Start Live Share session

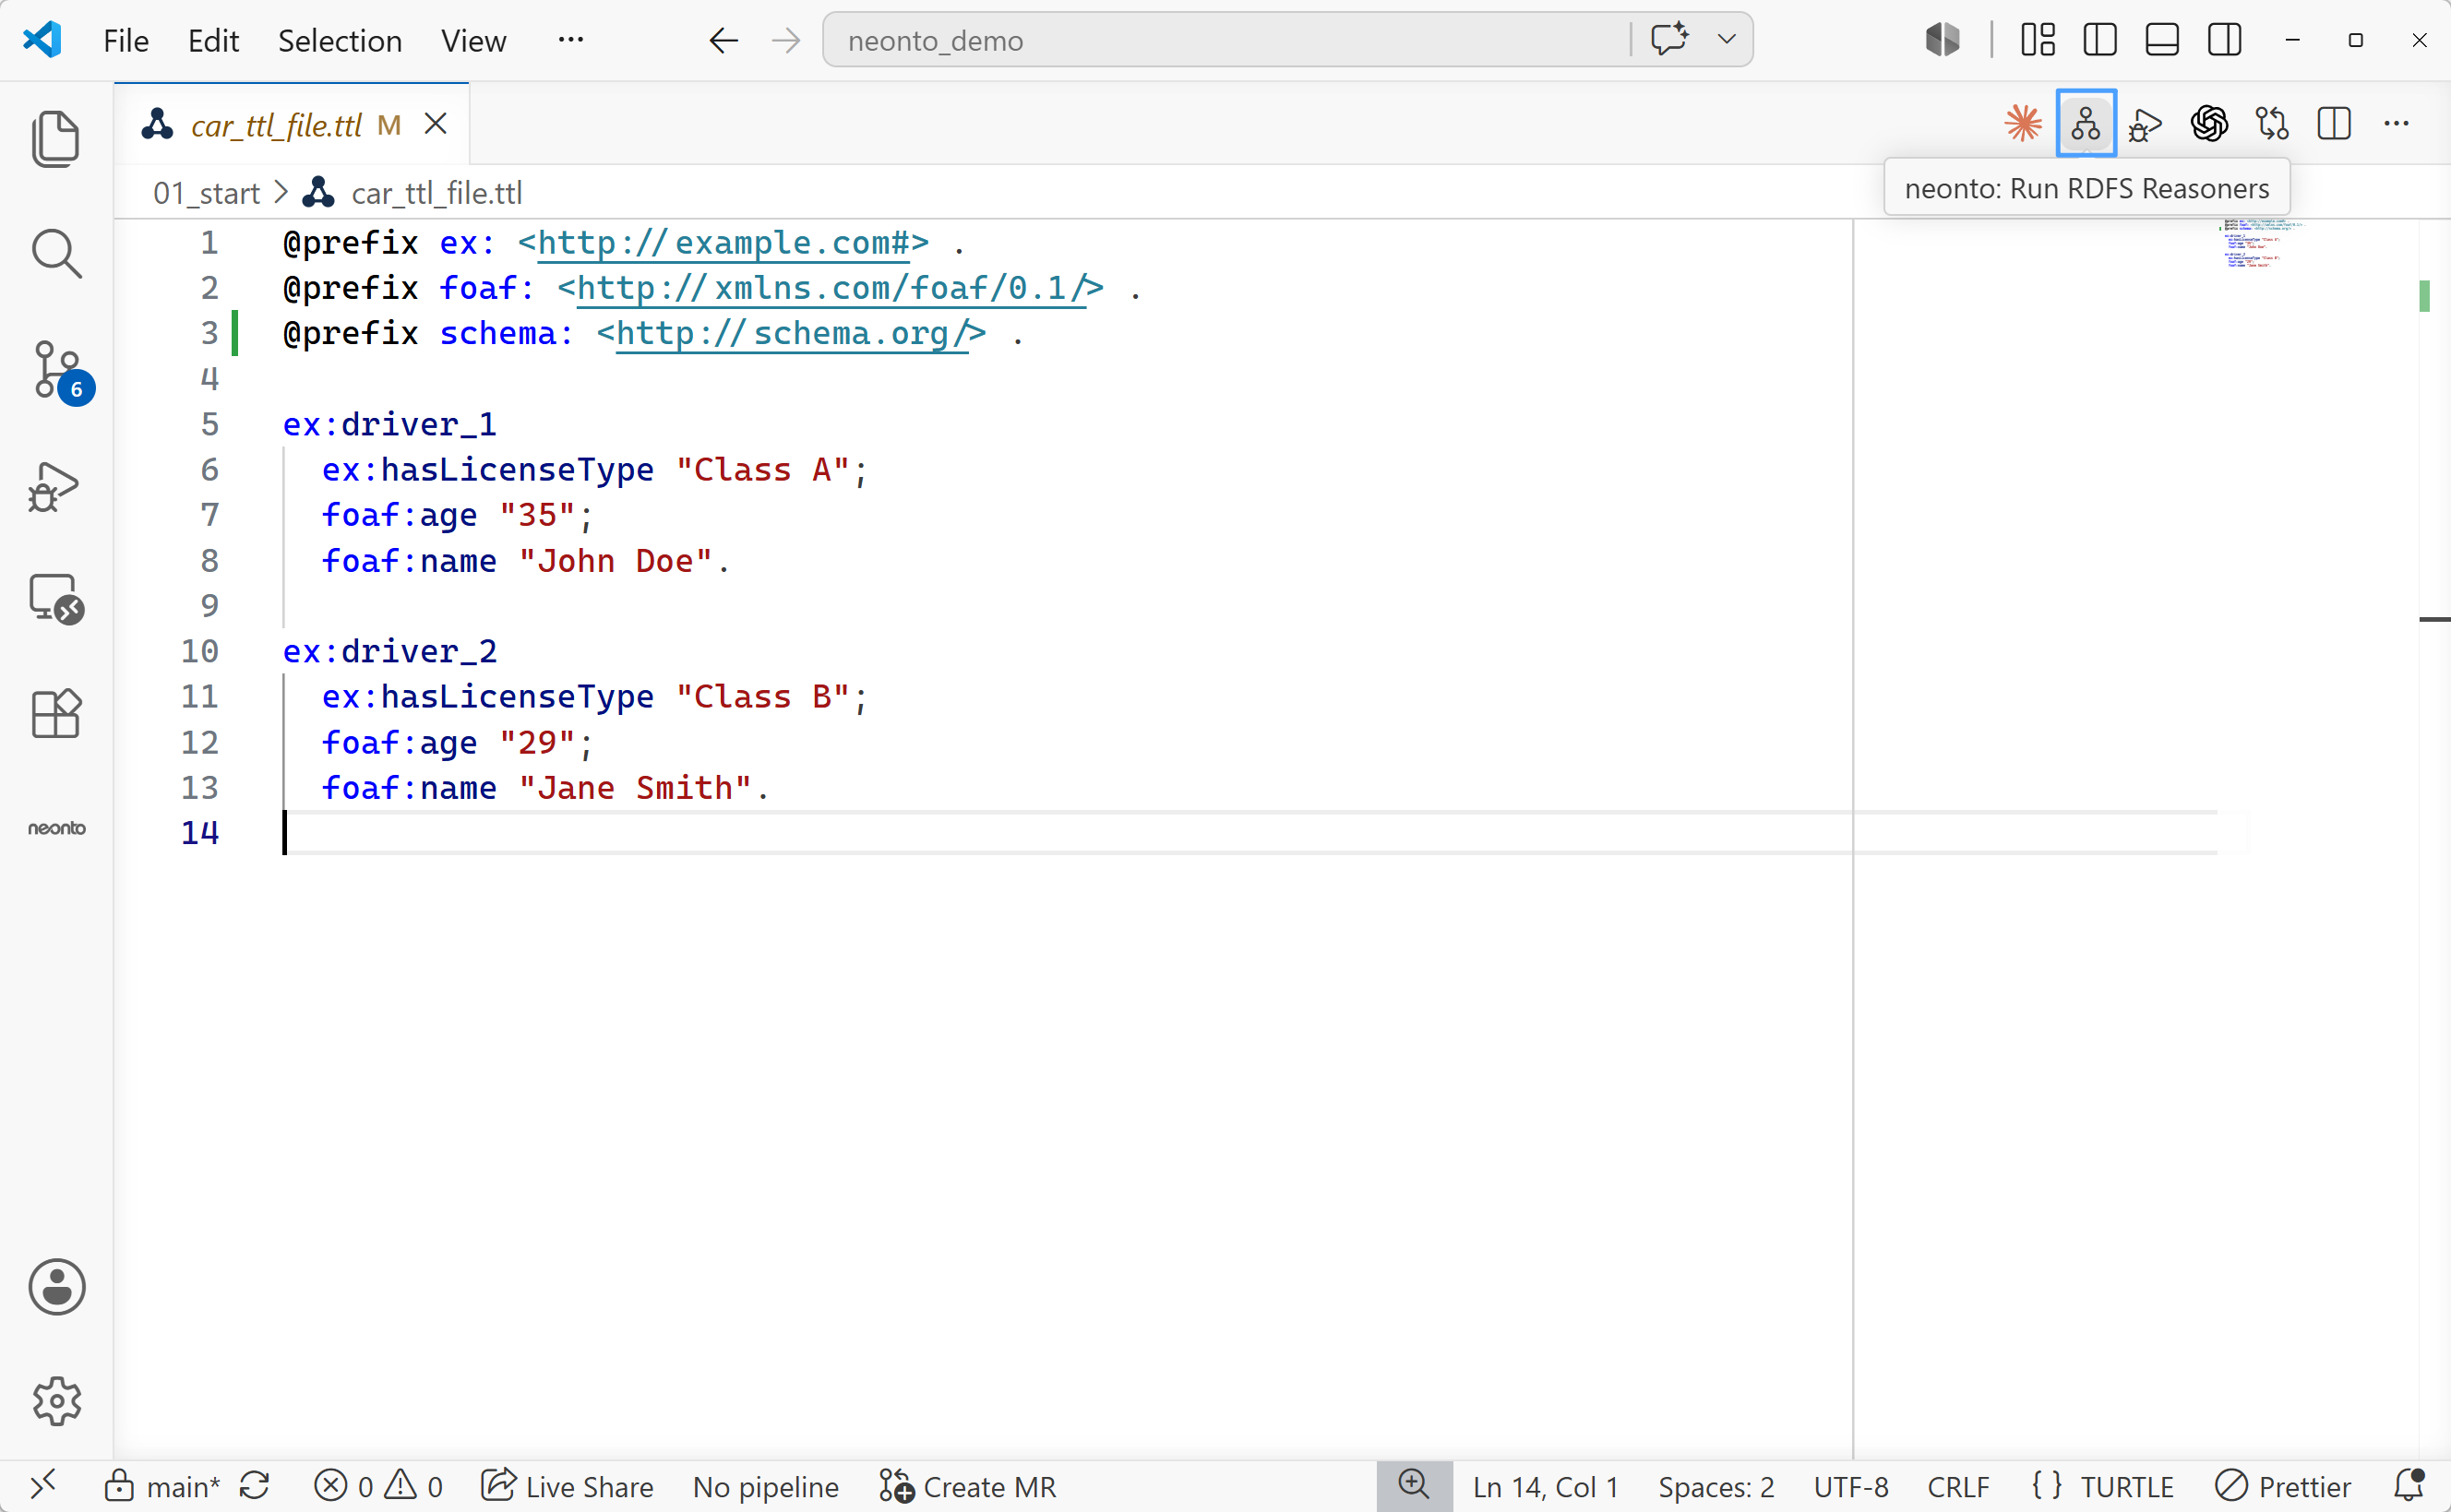[567, 1487]
